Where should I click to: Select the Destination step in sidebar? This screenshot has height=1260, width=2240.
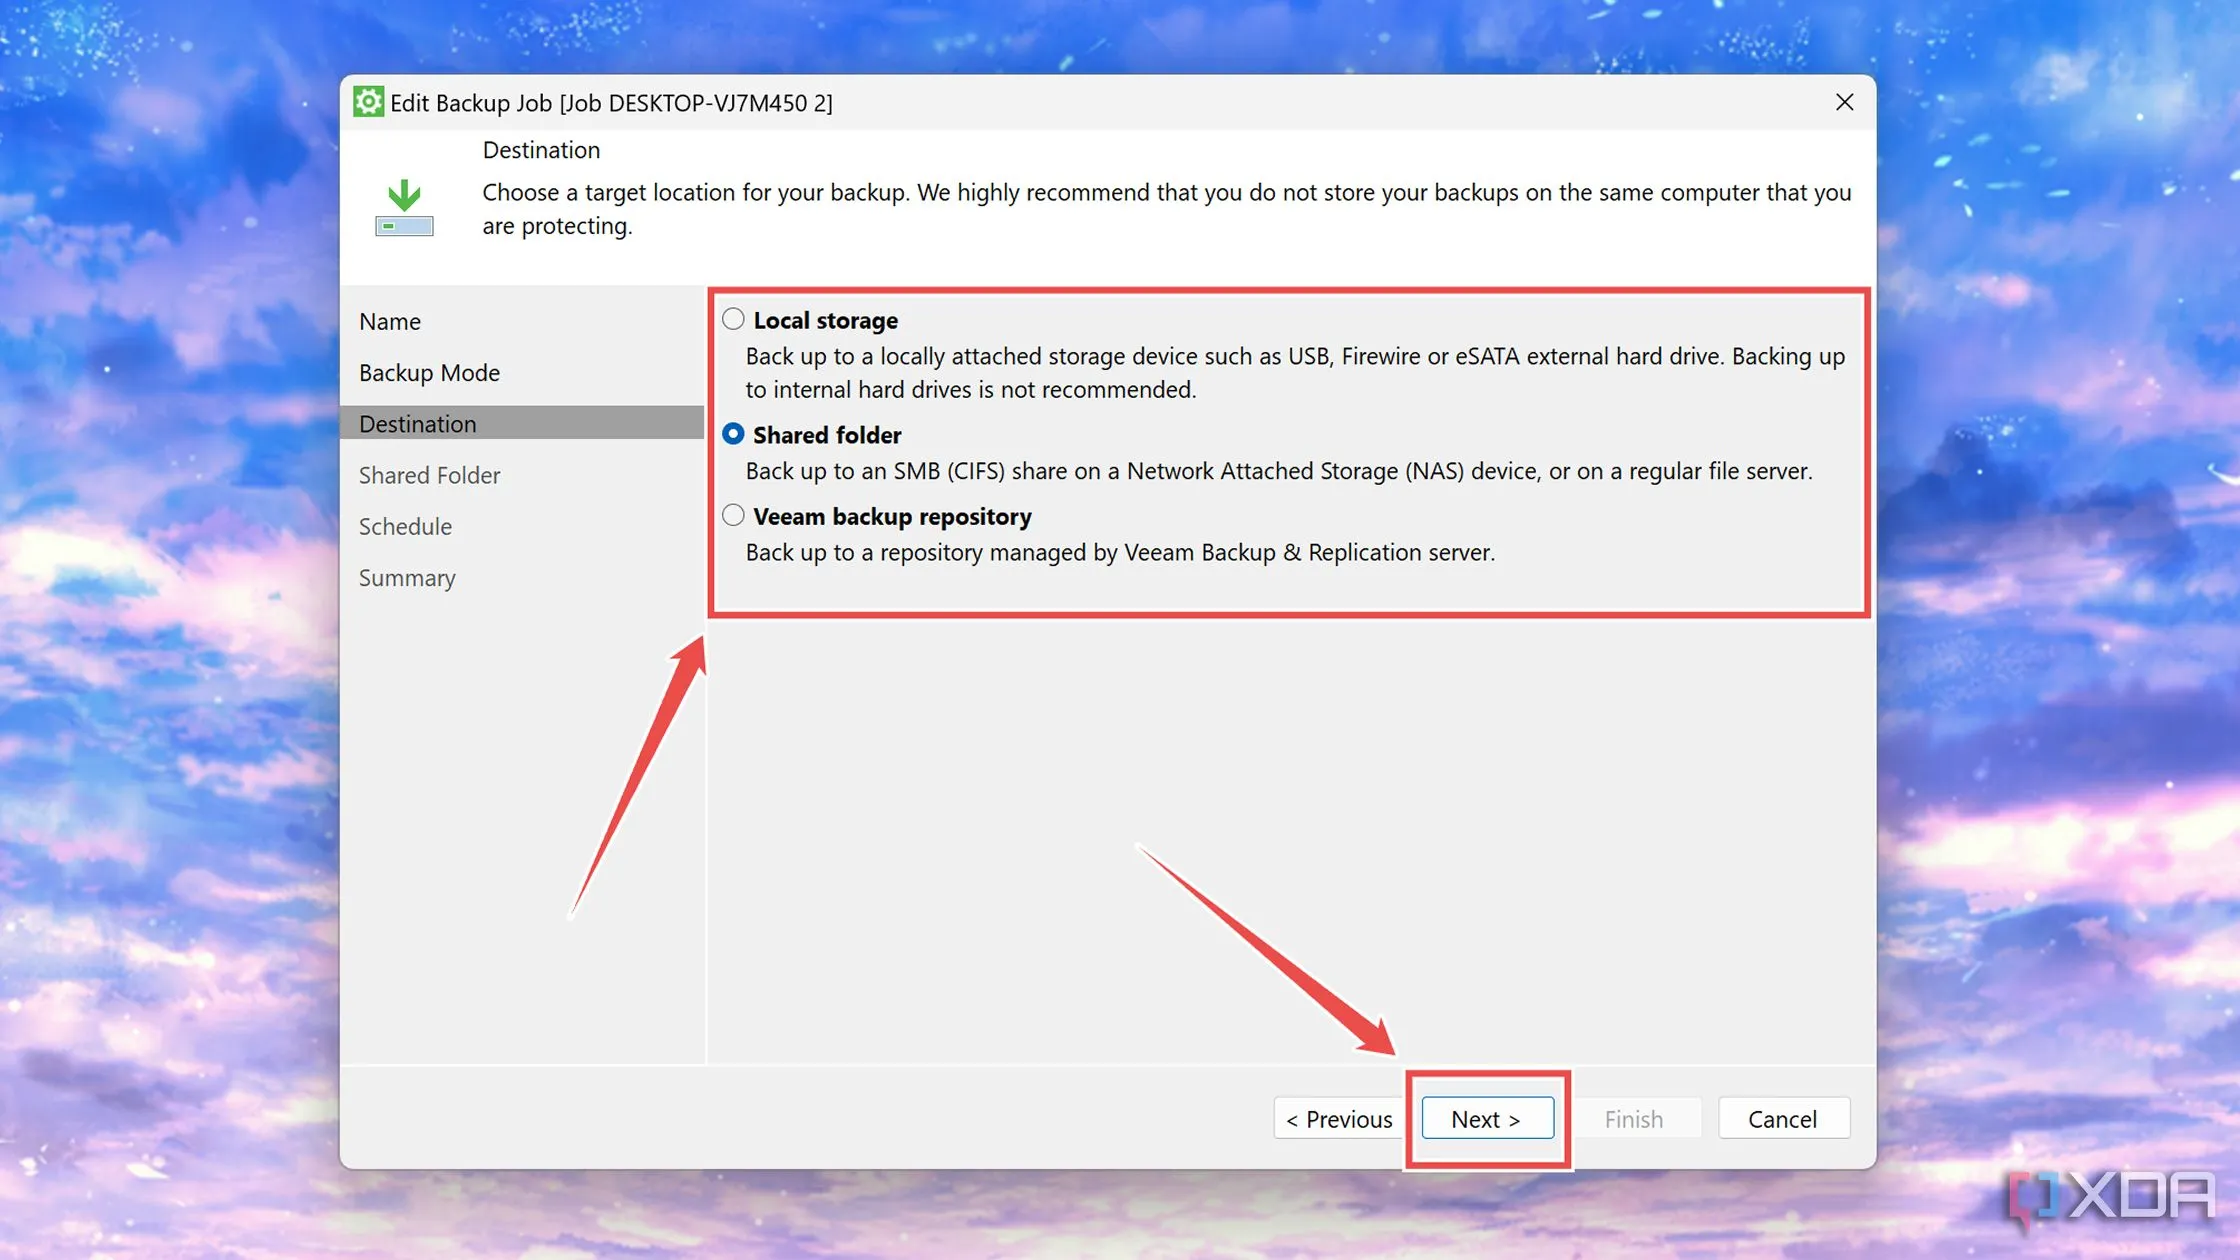pos(417,423)
